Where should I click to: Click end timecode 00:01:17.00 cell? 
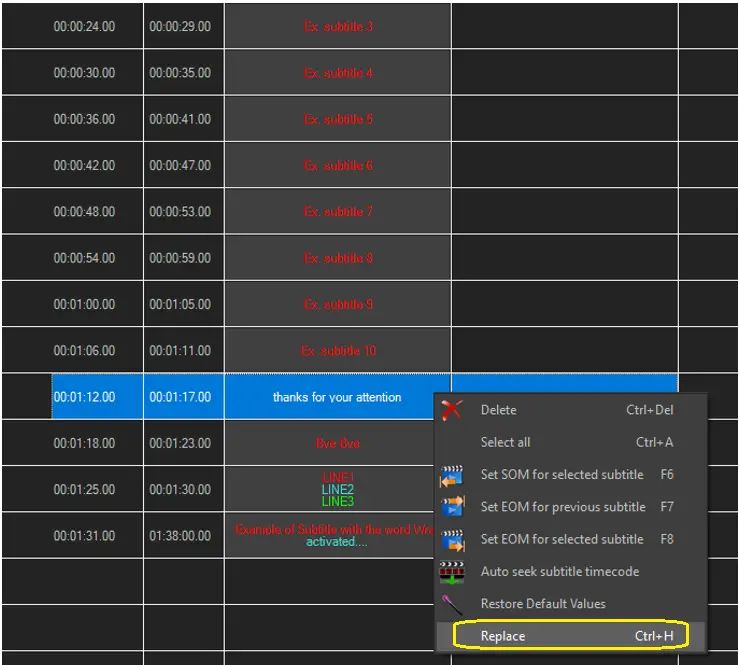click(180, 397)
